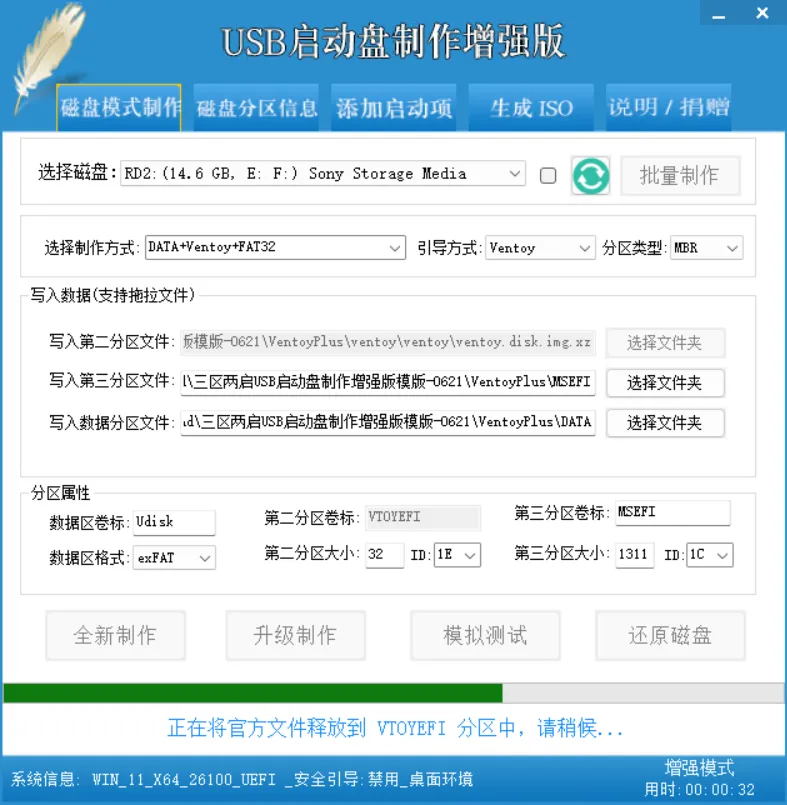Click the green refresh disk list icon

click(x=591, y=175)
